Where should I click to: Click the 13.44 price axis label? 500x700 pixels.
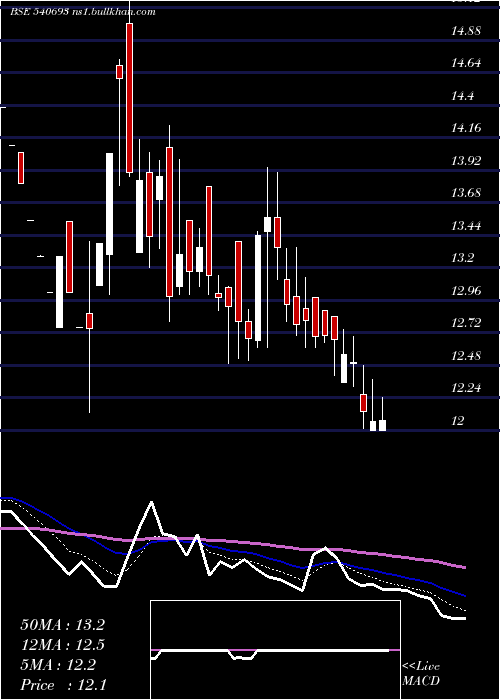coord(466,225)
